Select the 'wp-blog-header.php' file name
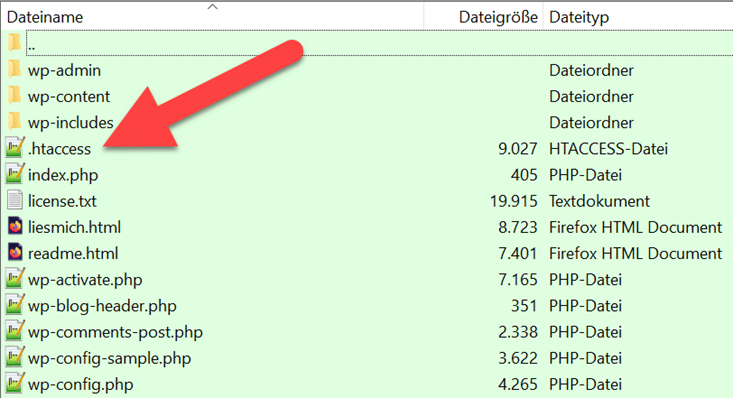The image size is (733, 398). point(102,306)
